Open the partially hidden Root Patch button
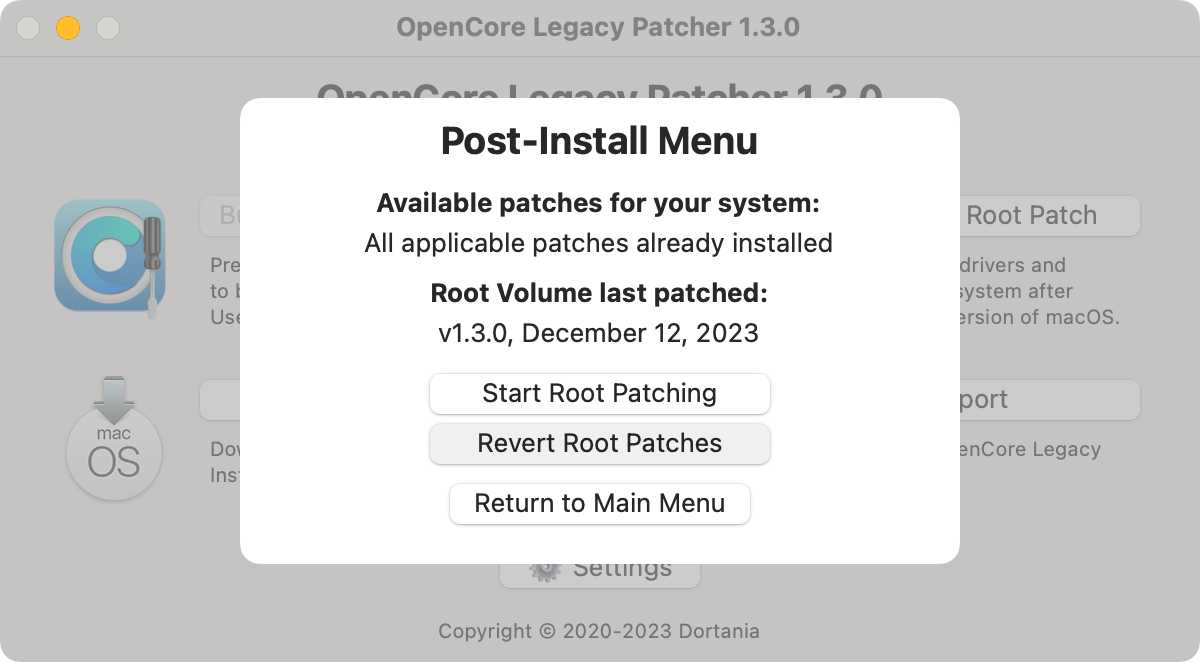This screenshot has height=662, width=1200. [x=1048, y=215]
